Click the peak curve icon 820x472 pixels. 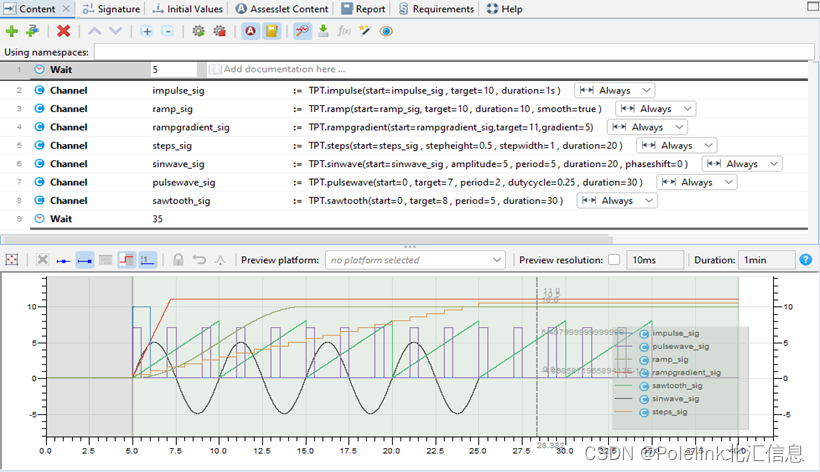220,260
